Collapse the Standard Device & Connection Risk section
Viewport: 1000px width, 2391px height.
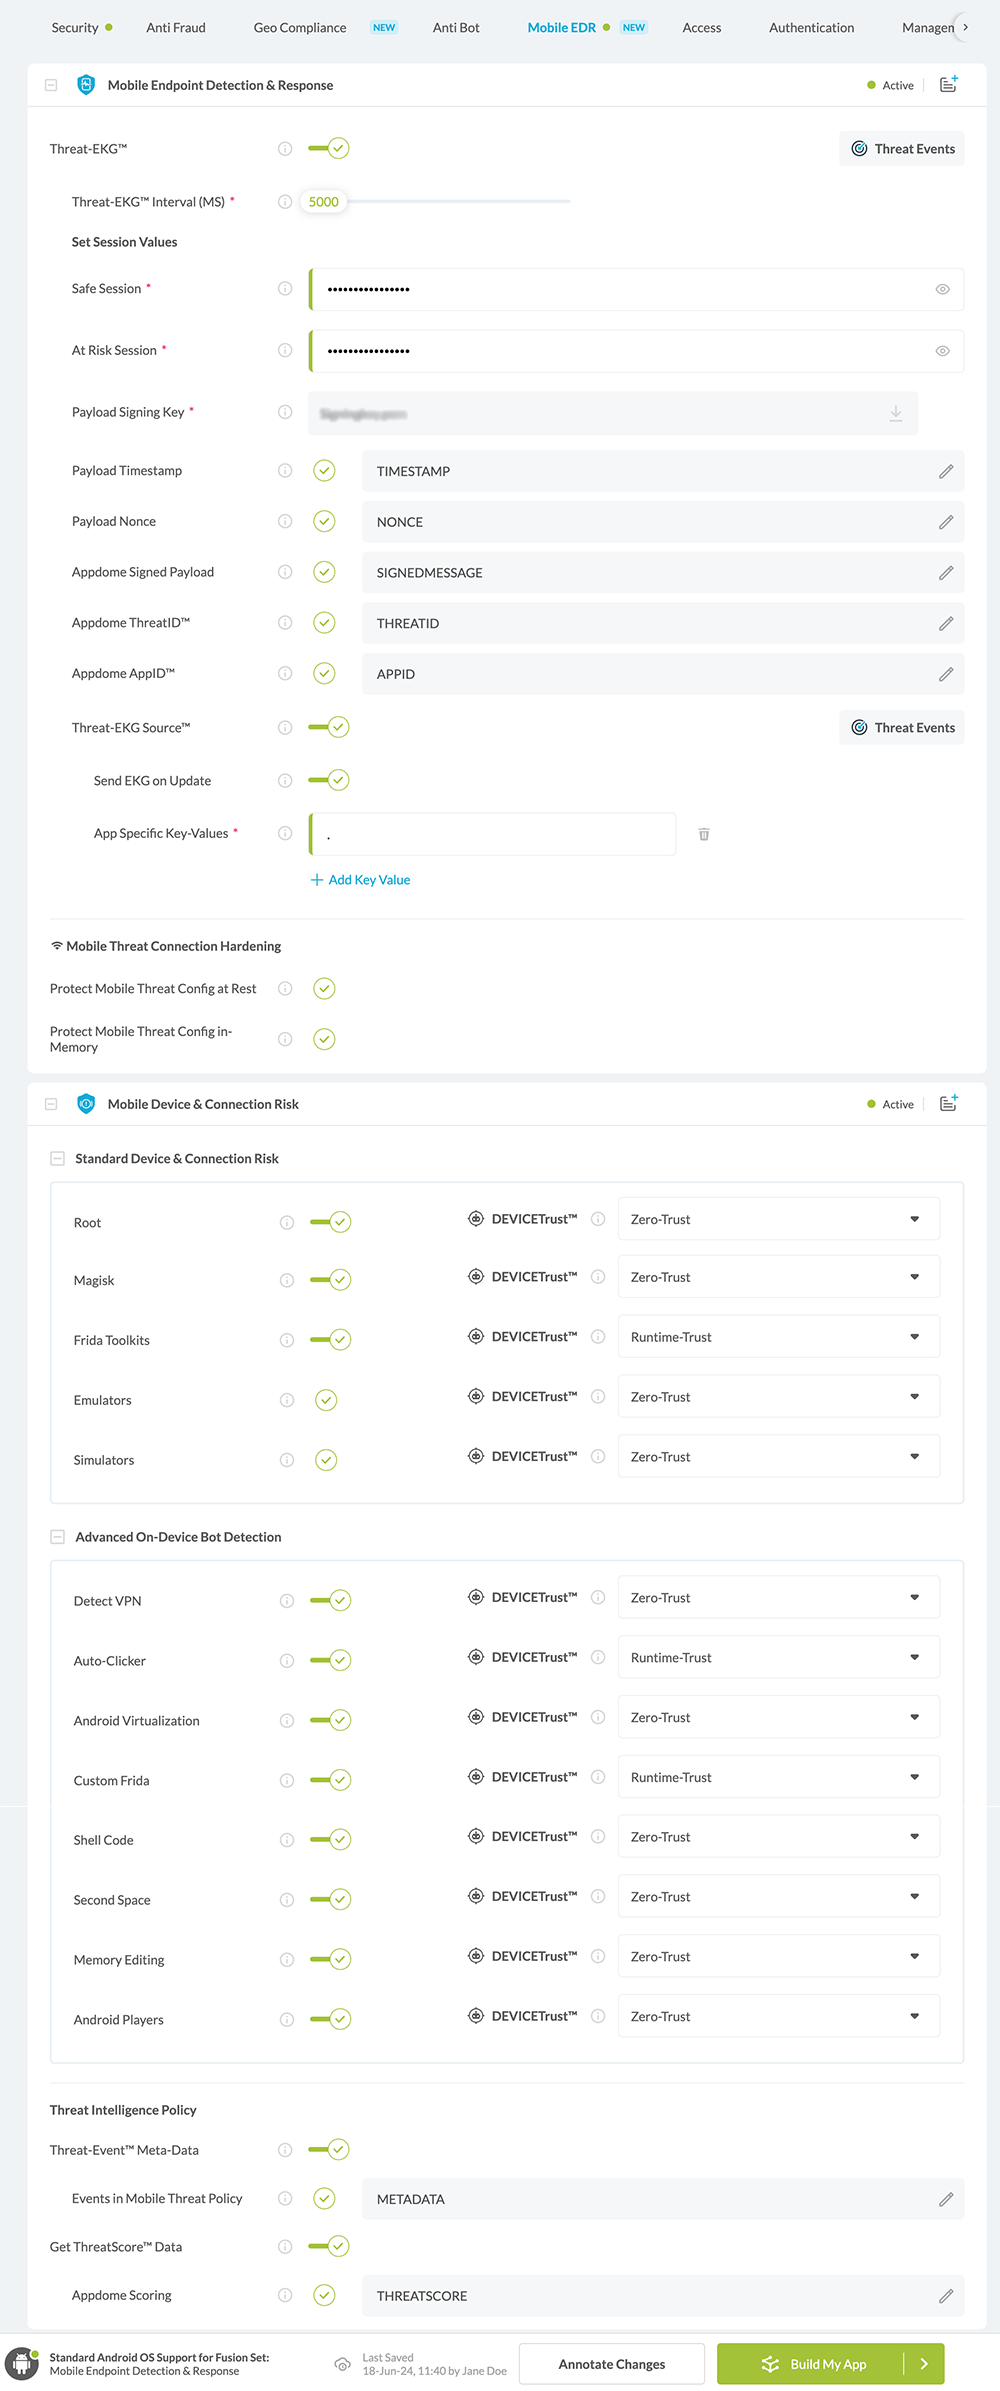tap(58, 1158)
